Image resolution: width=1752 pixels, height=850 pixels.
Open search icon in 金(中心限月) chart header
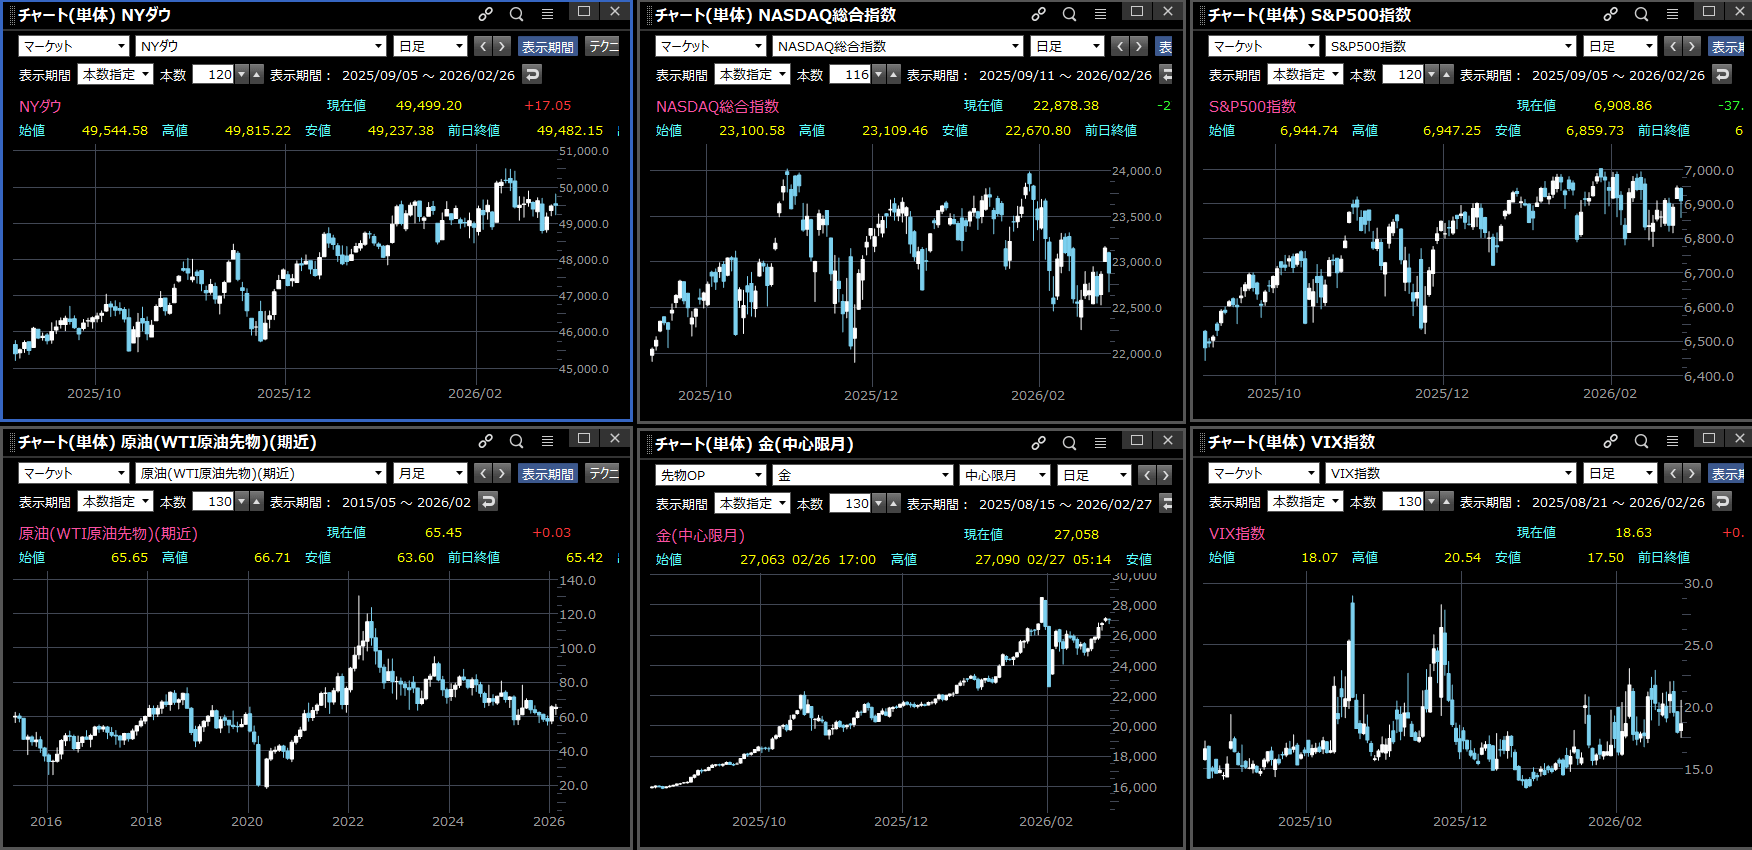1069,443
